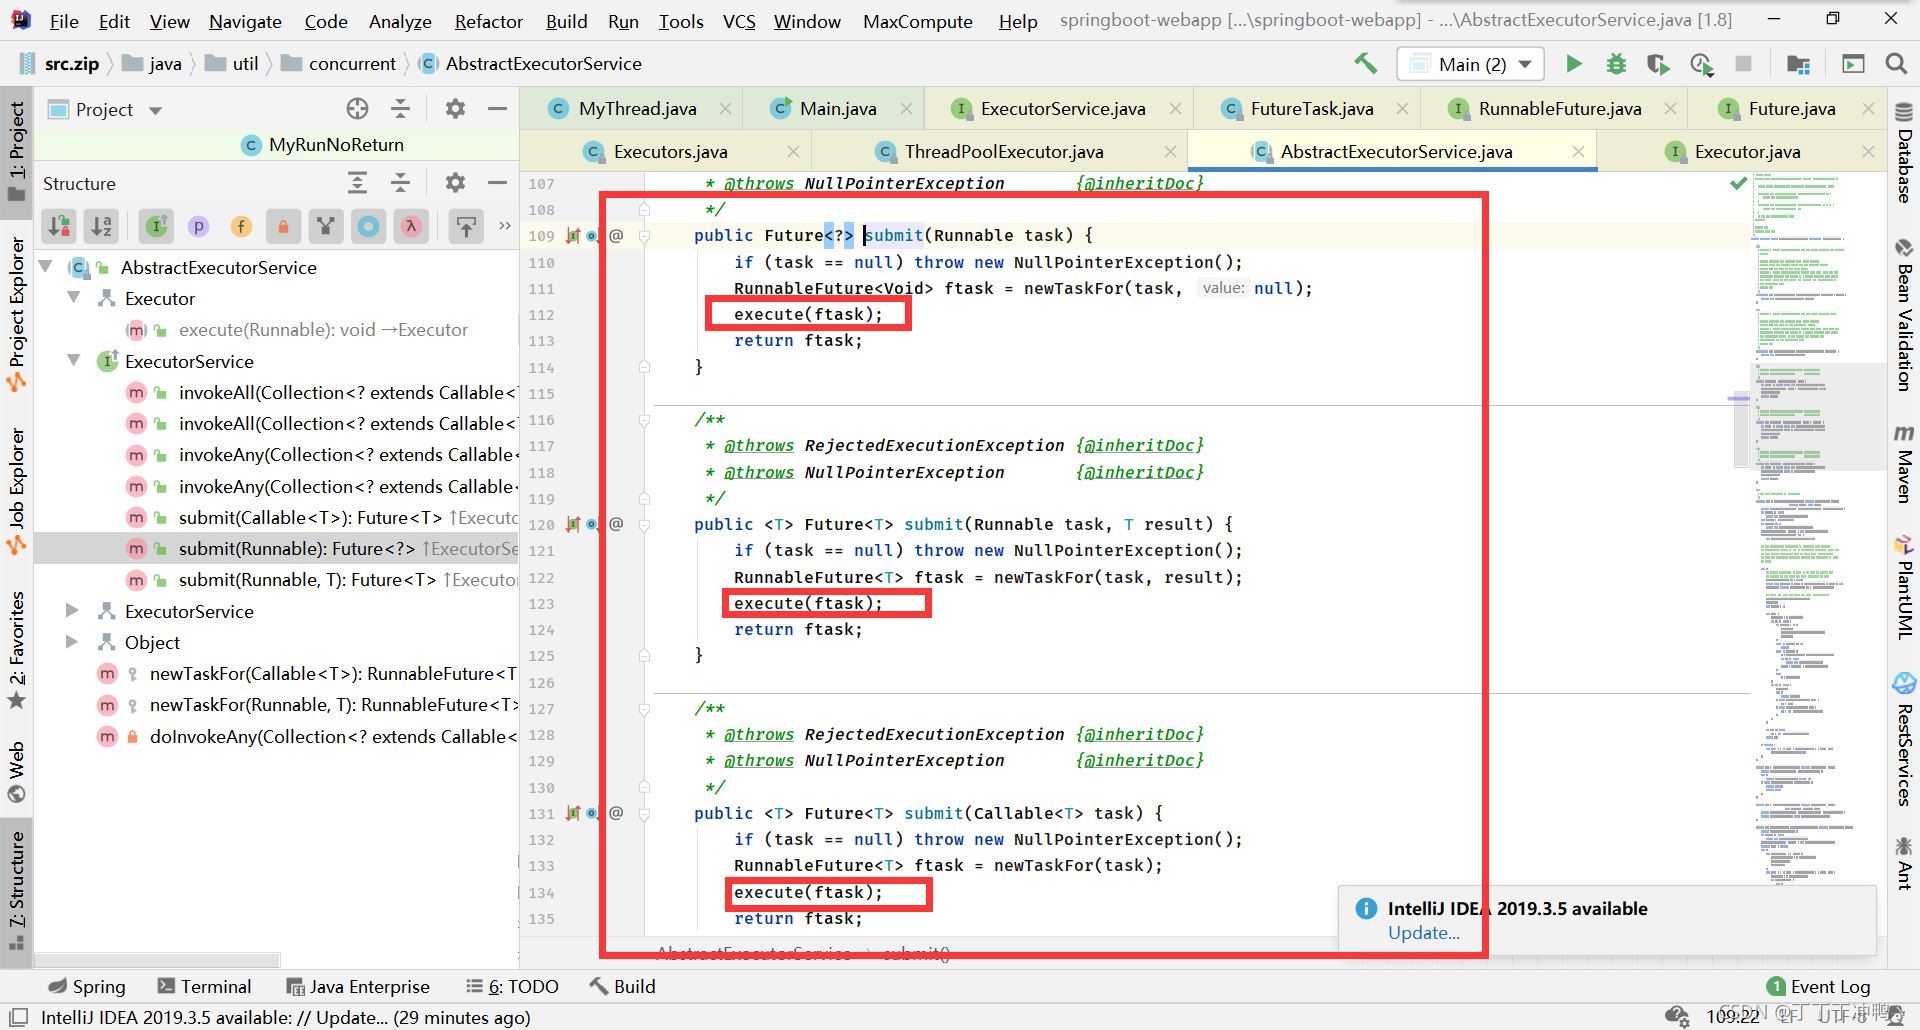
Task: Toggle Show Fields filter in Structure
Action: coord(241,227)
